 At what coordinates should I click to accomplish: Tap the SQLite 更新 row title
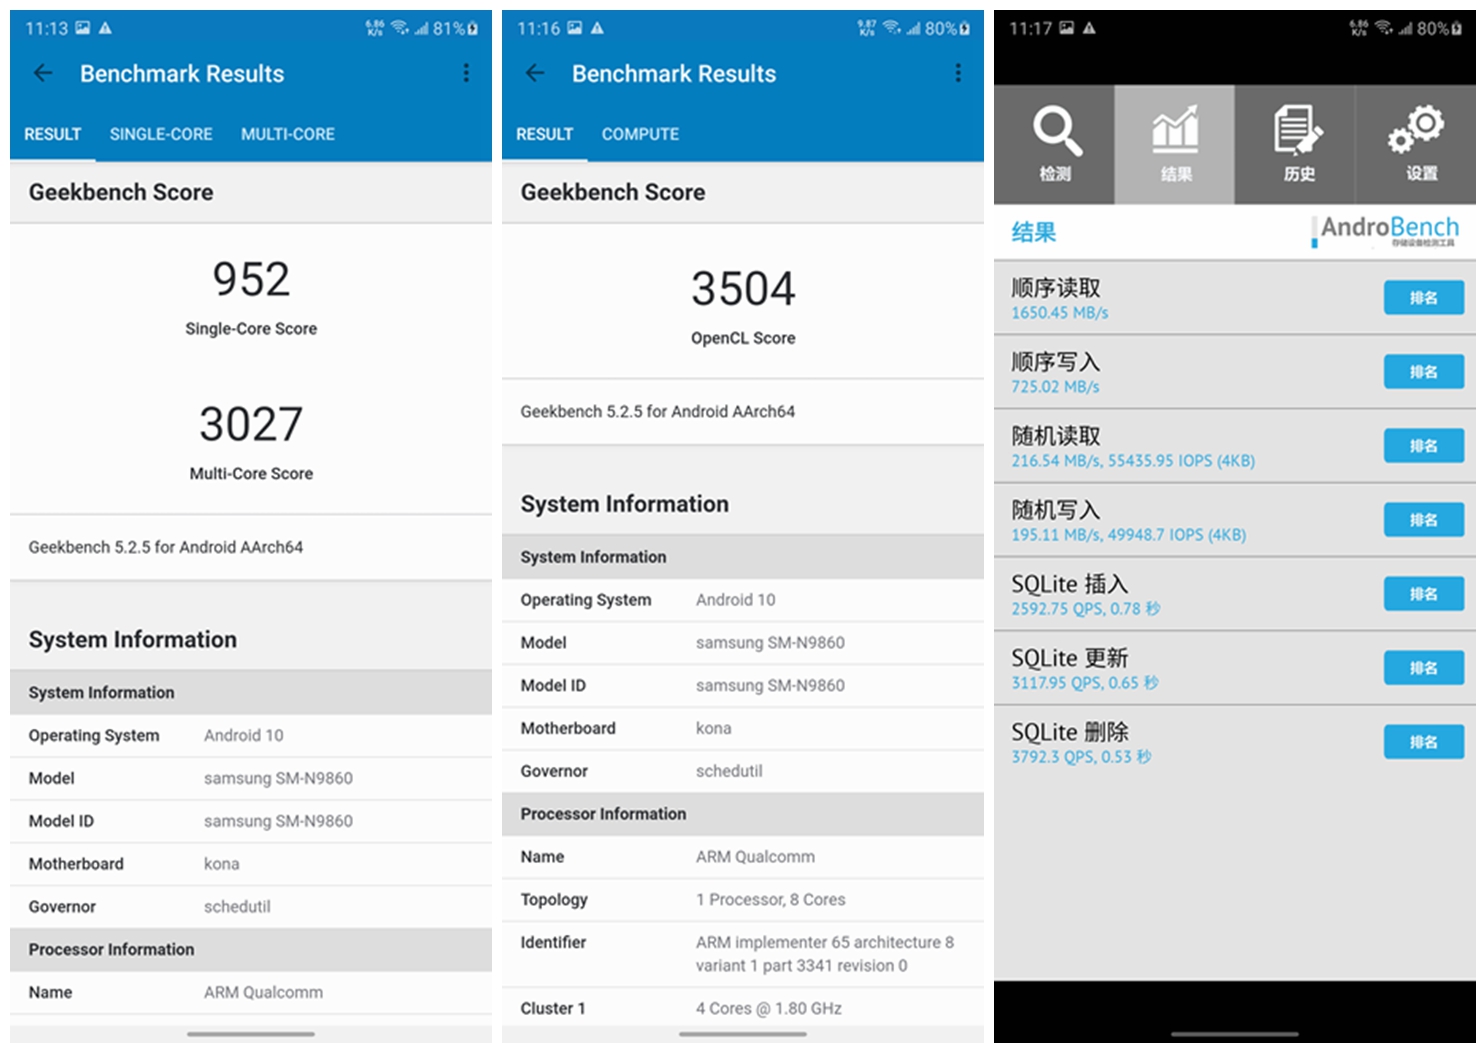click(x=1070, y=658)
